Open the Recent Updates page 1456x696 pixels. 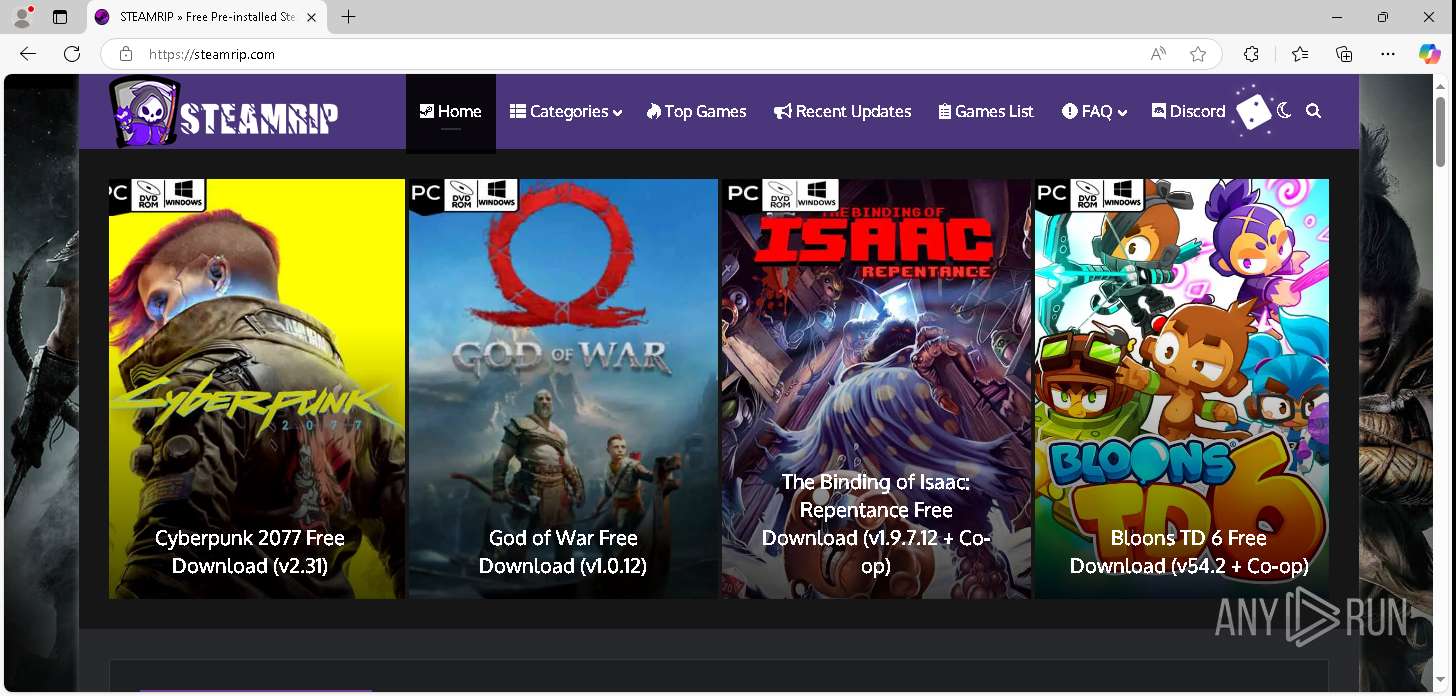(x=843, y=111)
